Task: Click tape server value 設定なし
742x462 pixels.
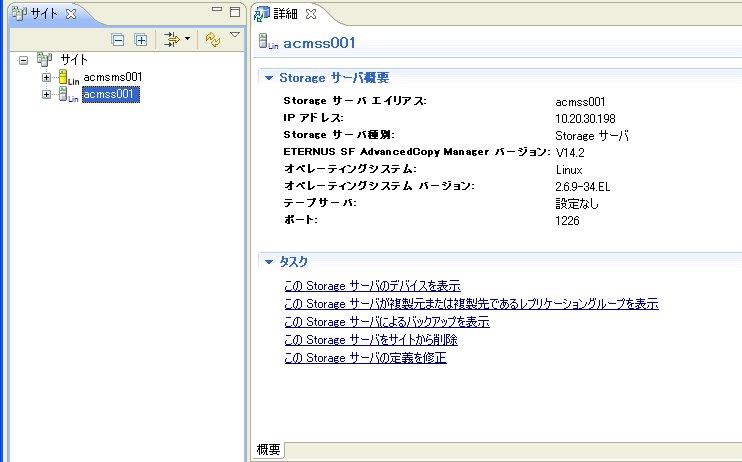Action: pos(577,204)
